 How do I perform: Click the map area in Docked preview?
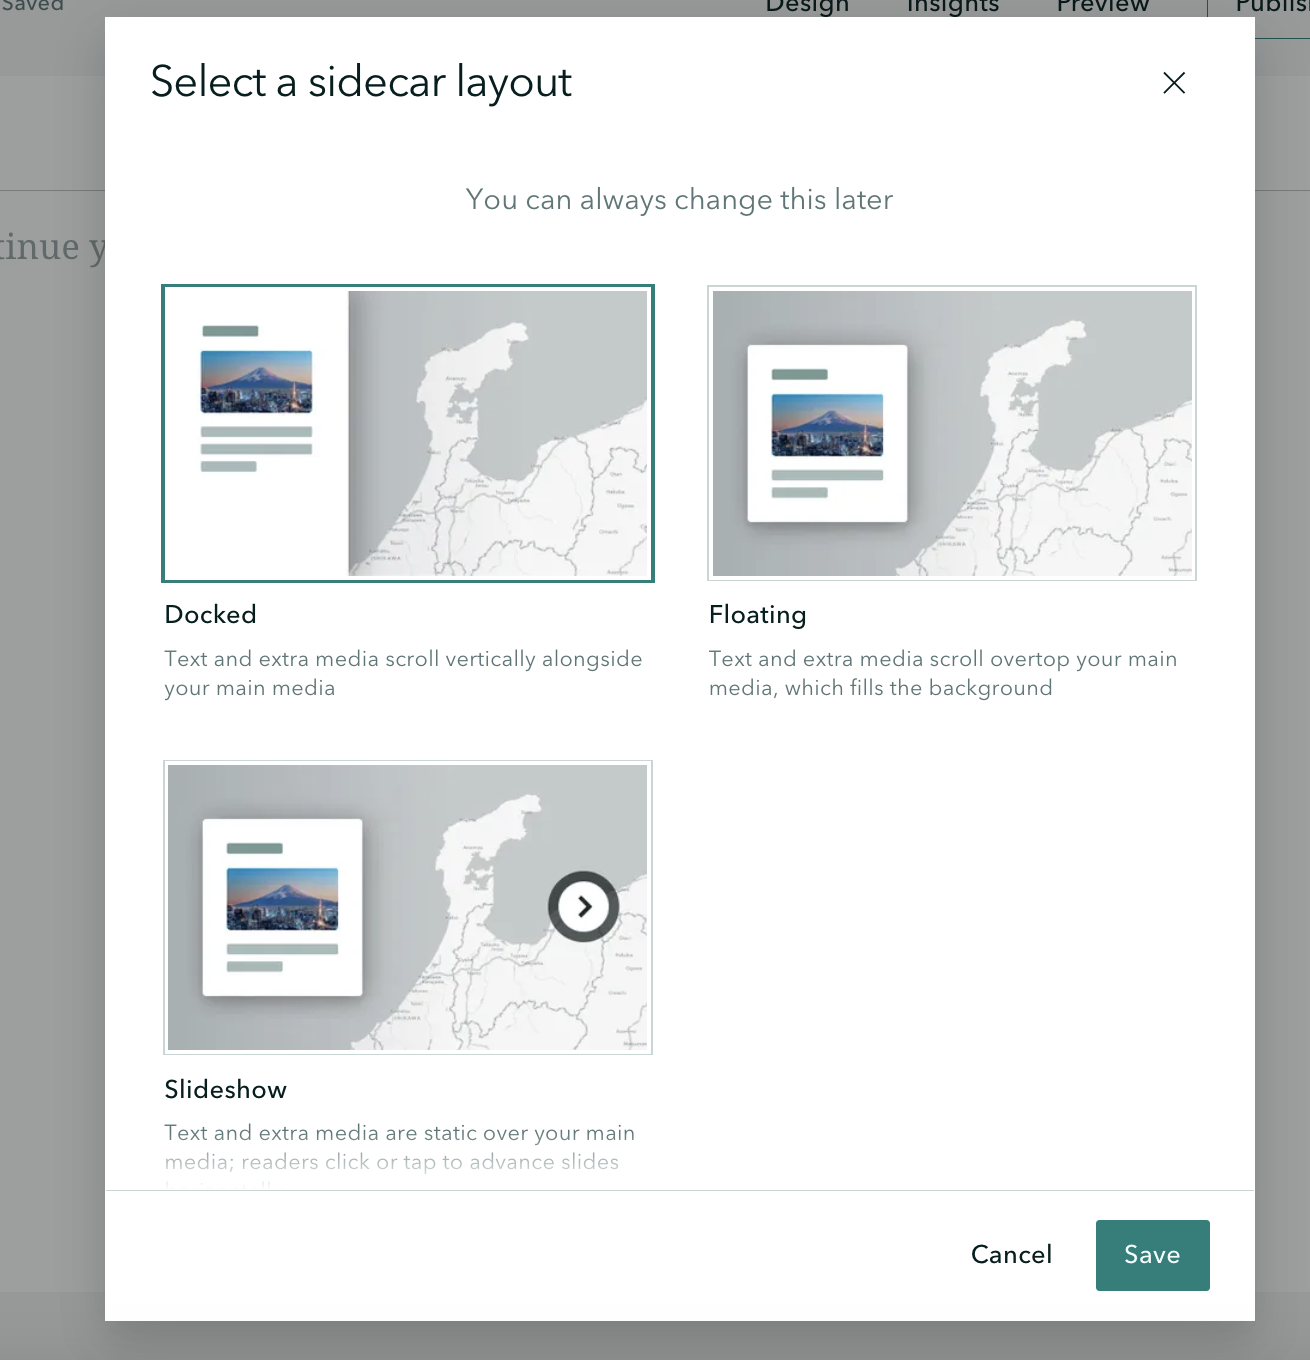pyautogui.click(x=520, y=450)
